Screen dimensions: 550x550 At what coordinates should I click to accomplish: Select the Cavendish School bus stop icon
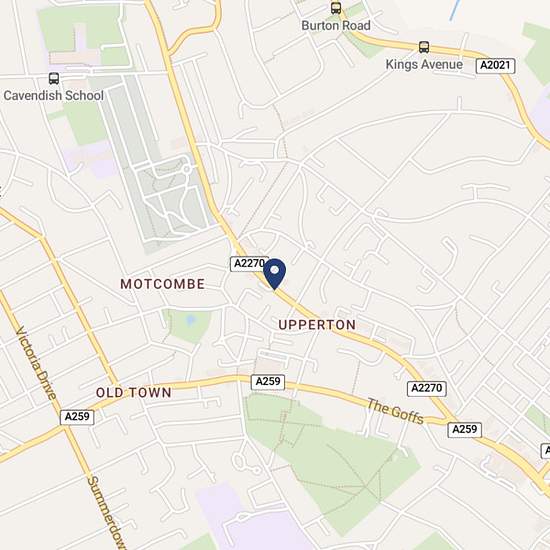pyautogui.click(x=54, y=78)
